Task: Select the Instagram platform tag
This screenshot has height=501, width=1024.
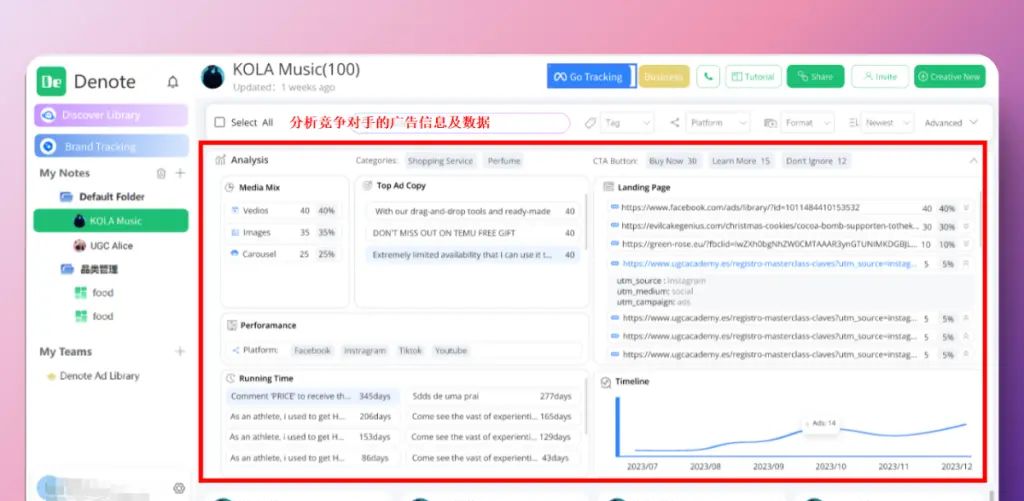Action: coord(364,351)
